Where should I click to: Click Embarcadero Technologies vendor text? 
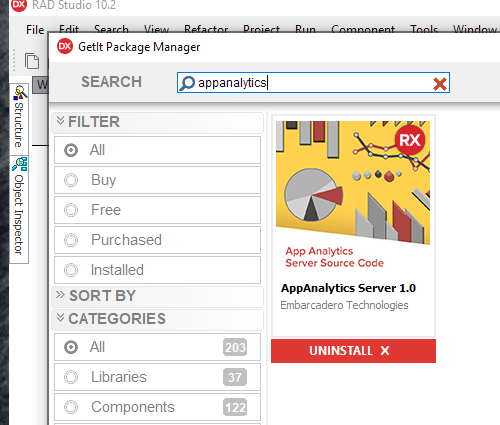pyautogui.click(x=344, y=305)
